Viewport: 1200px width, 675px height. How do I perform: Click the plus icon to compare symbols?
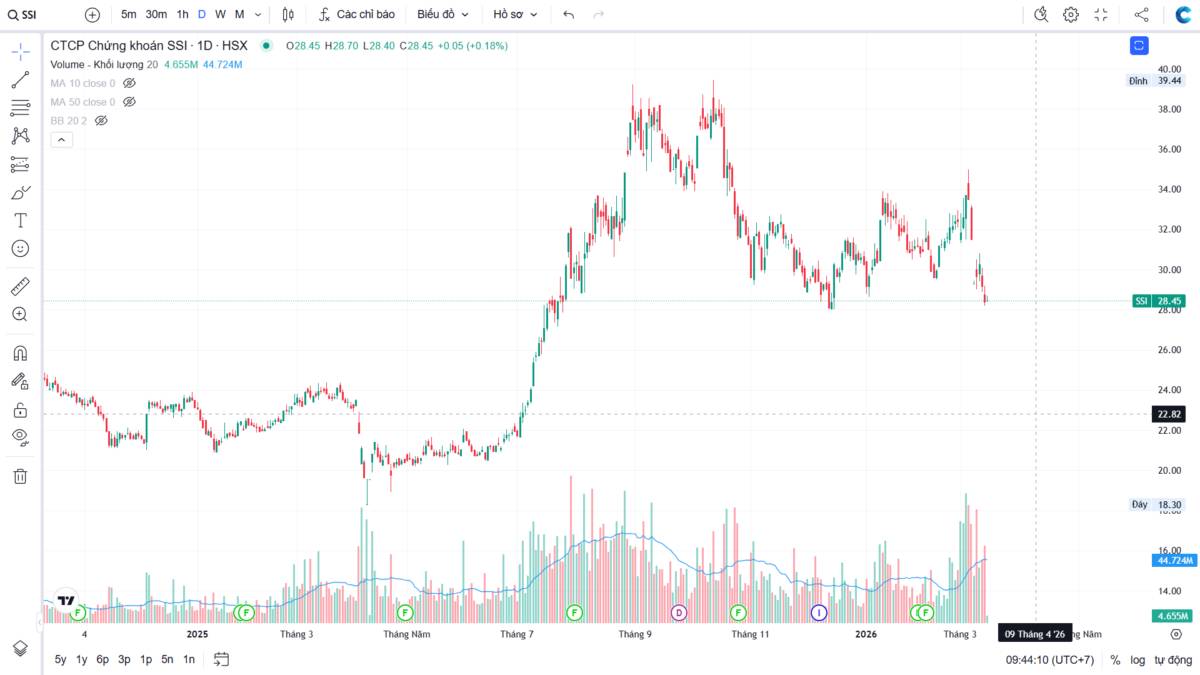click(x=92, y=15)
